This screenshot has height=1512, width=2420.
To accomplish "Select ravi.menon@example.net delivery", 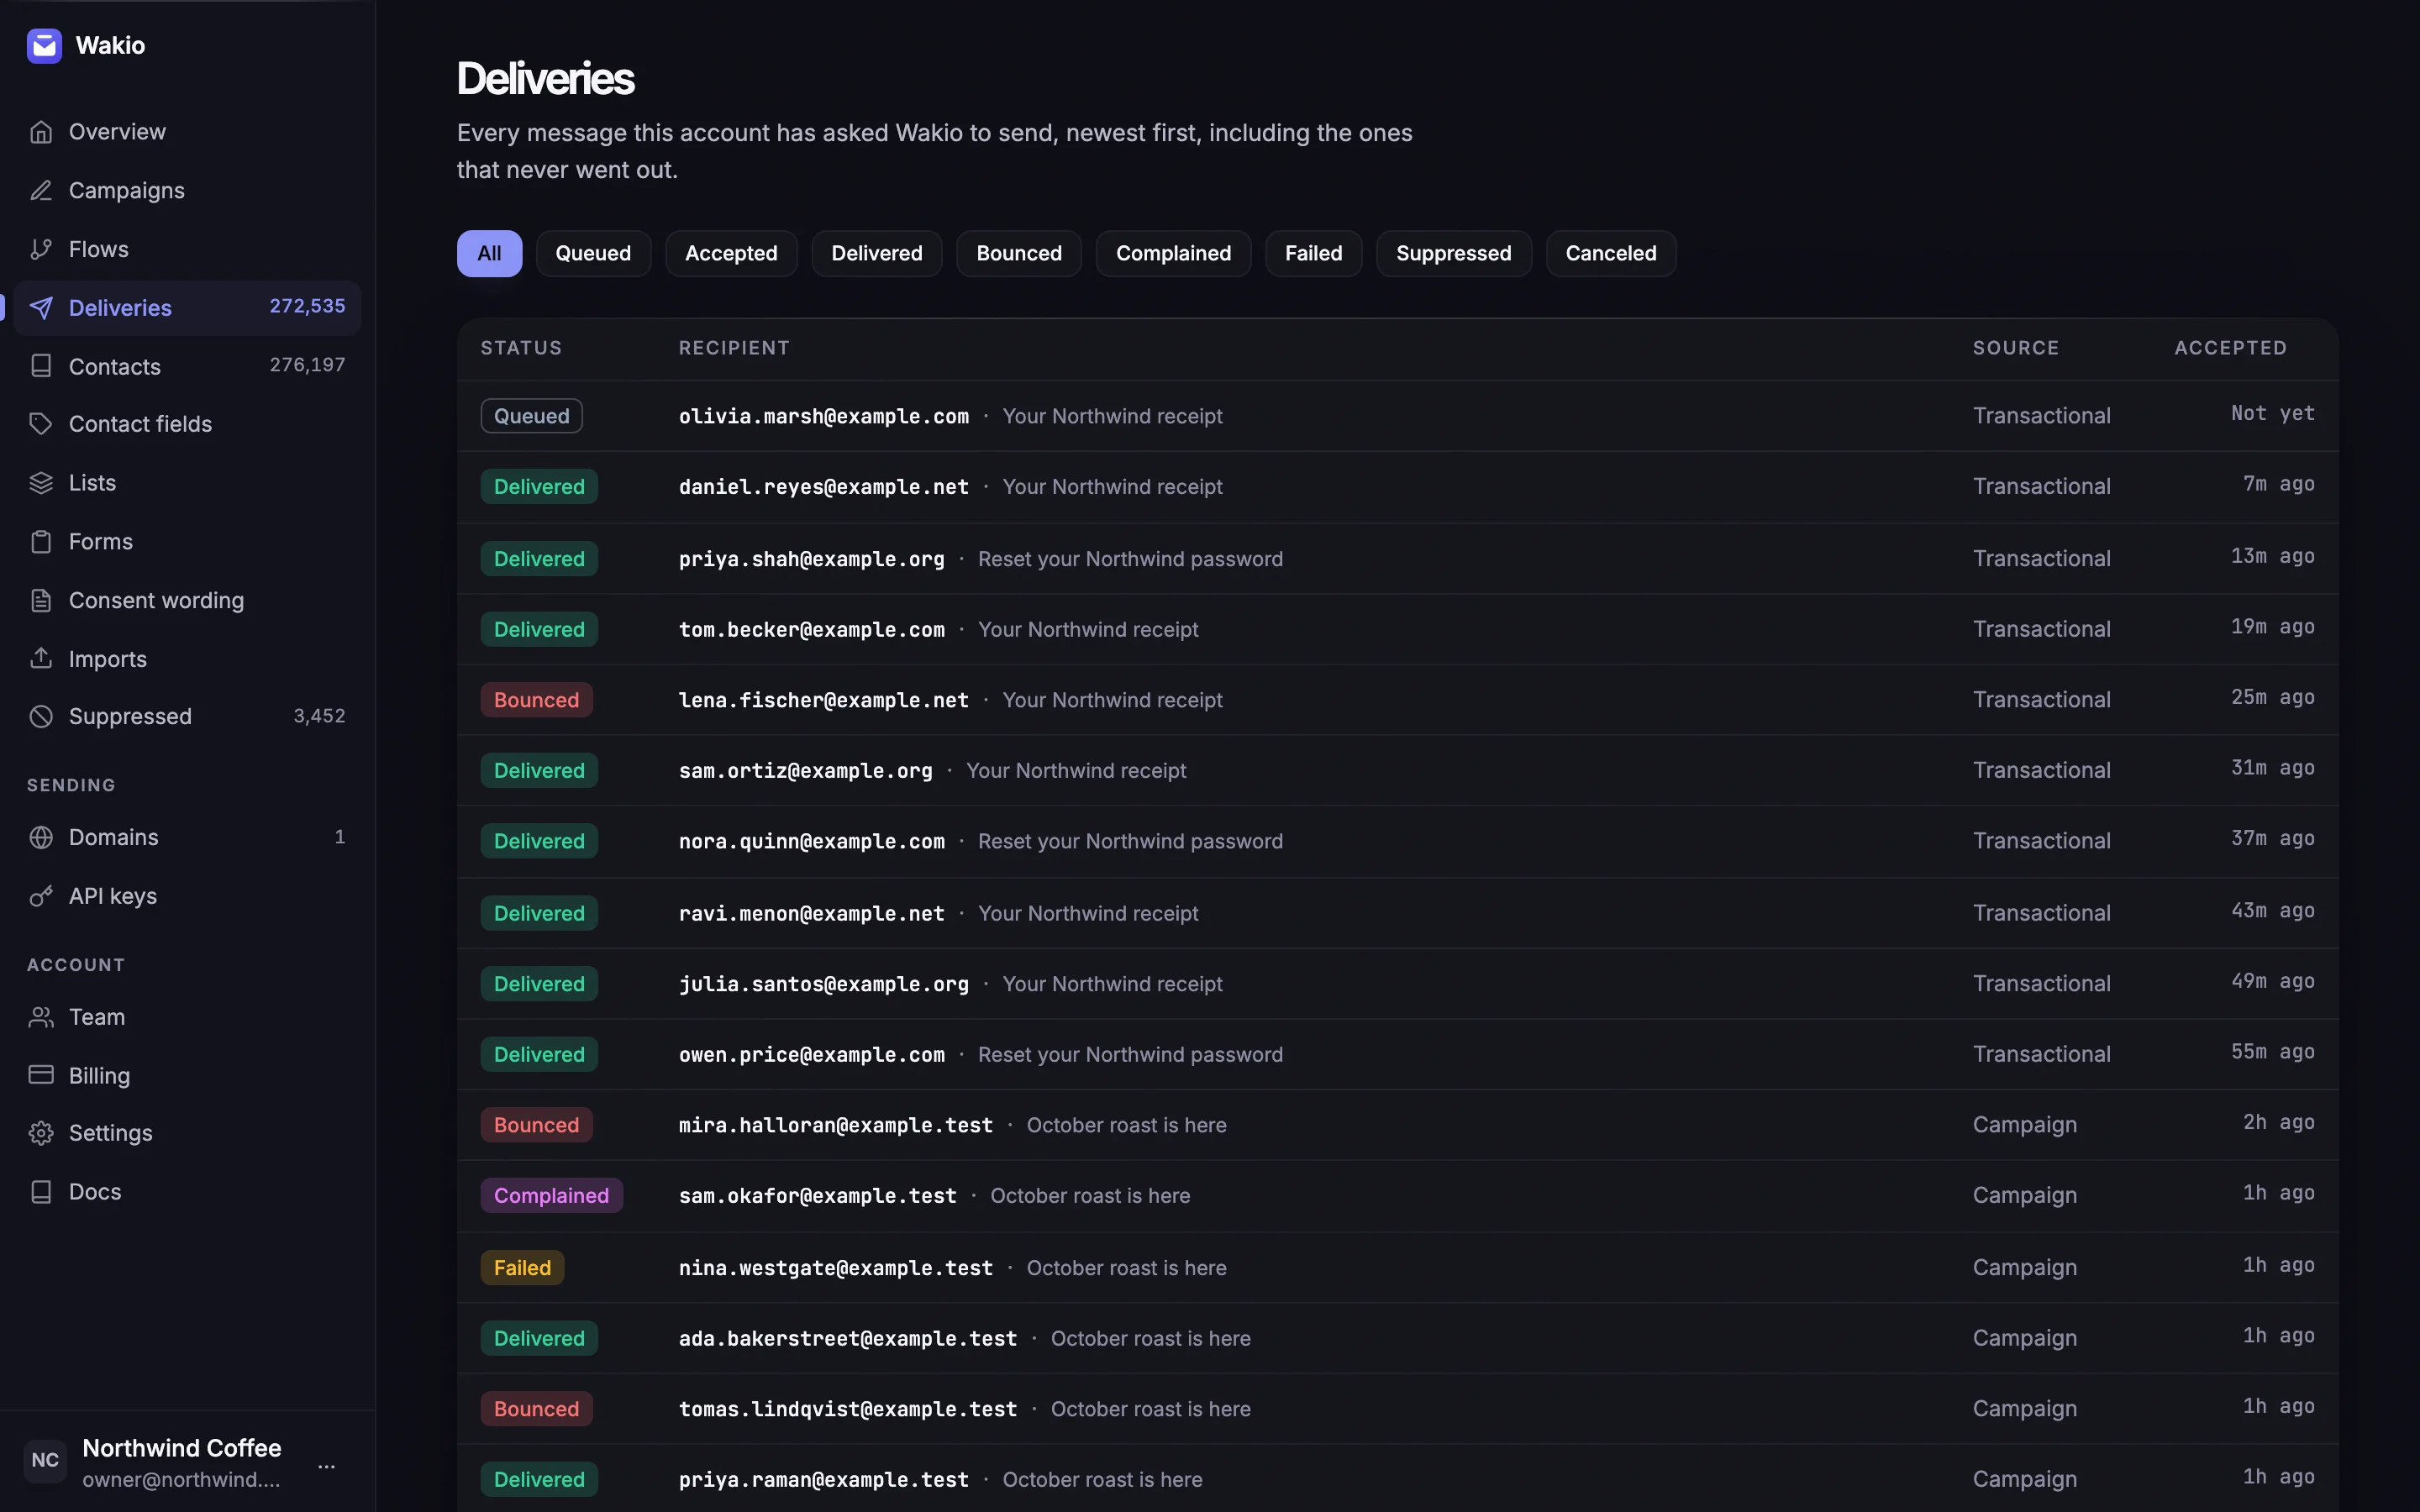I will pyautogui.click(x=1397, y=913).
